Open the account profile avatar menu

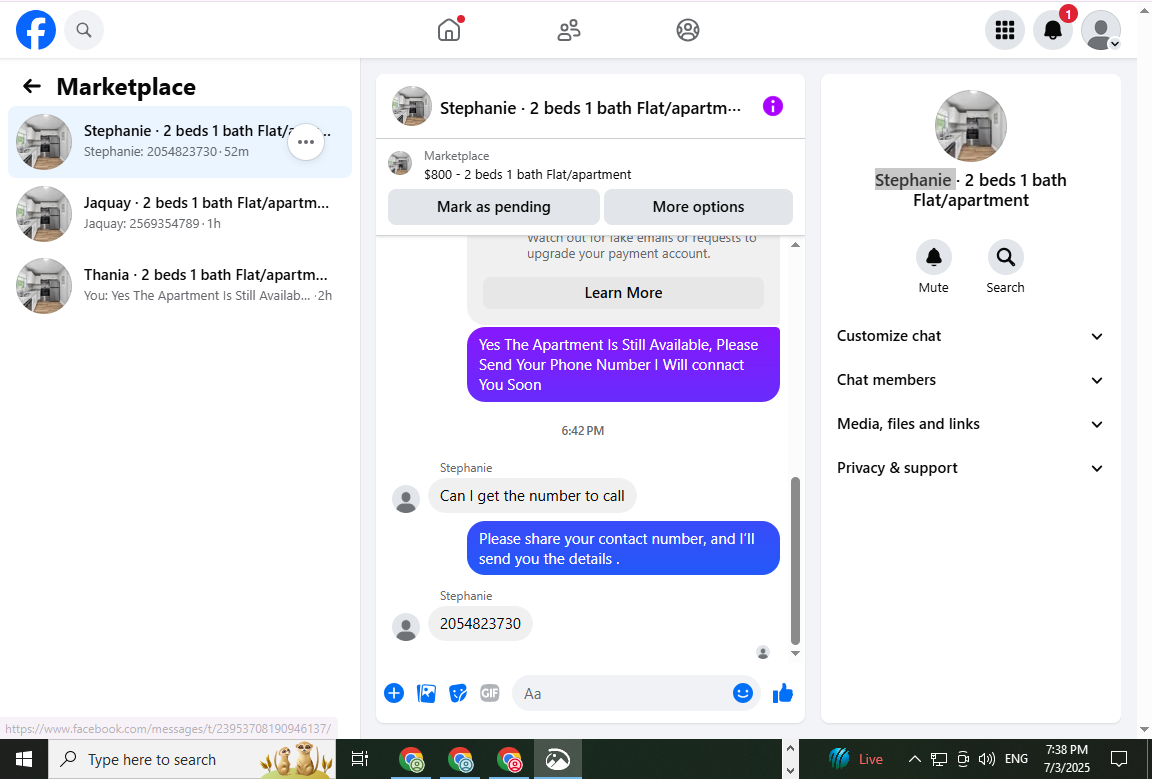(x=1101, y=30)
